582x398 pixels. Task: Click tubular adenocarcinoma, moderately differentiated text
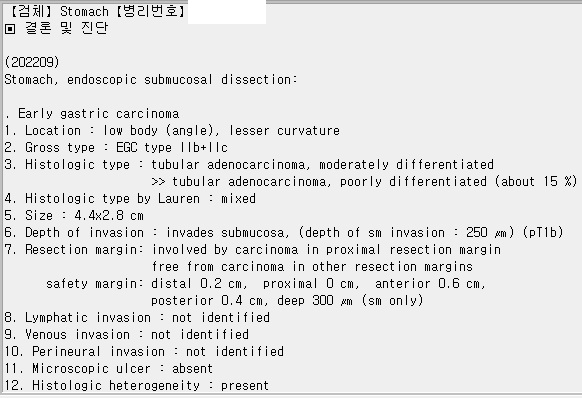click(x=322, y=164)
